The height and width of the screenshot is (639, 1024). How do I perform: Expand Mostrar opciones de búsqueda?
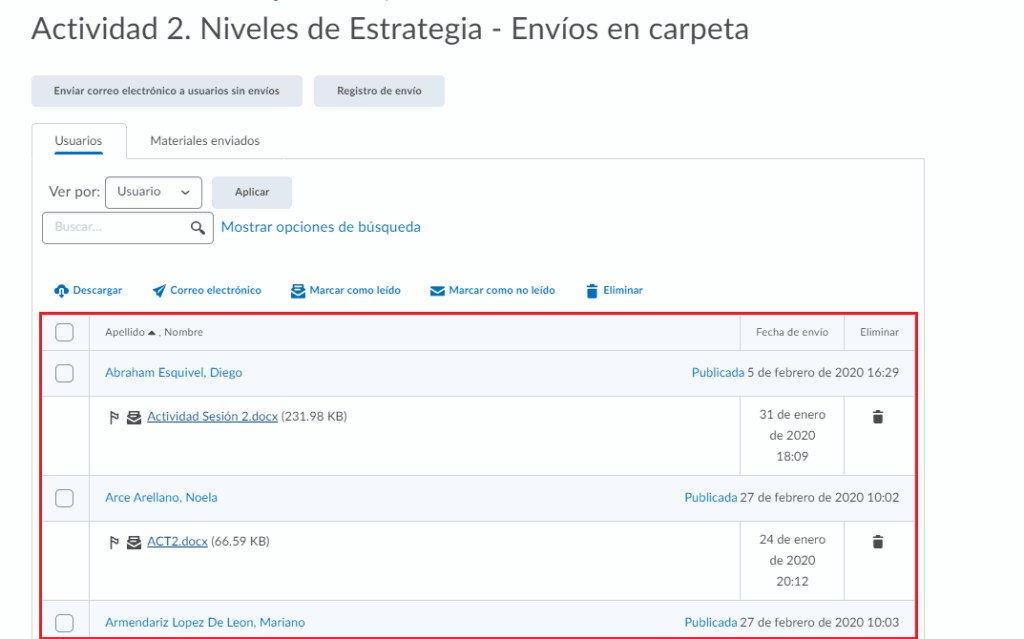point(320,227)
